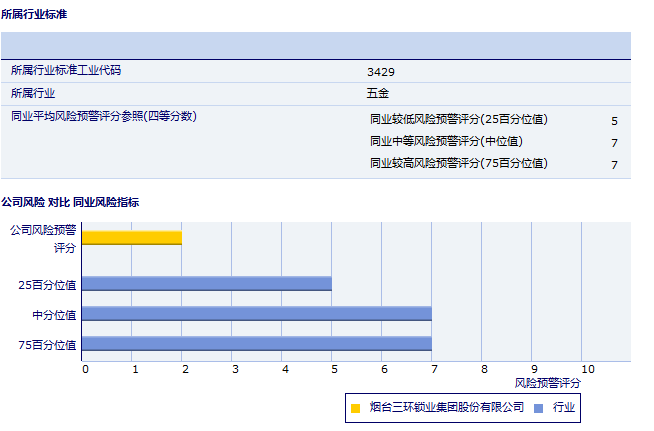Click the blue 75百分位值 bar
This screenshot has height=431, width=654.
point(256,344)
